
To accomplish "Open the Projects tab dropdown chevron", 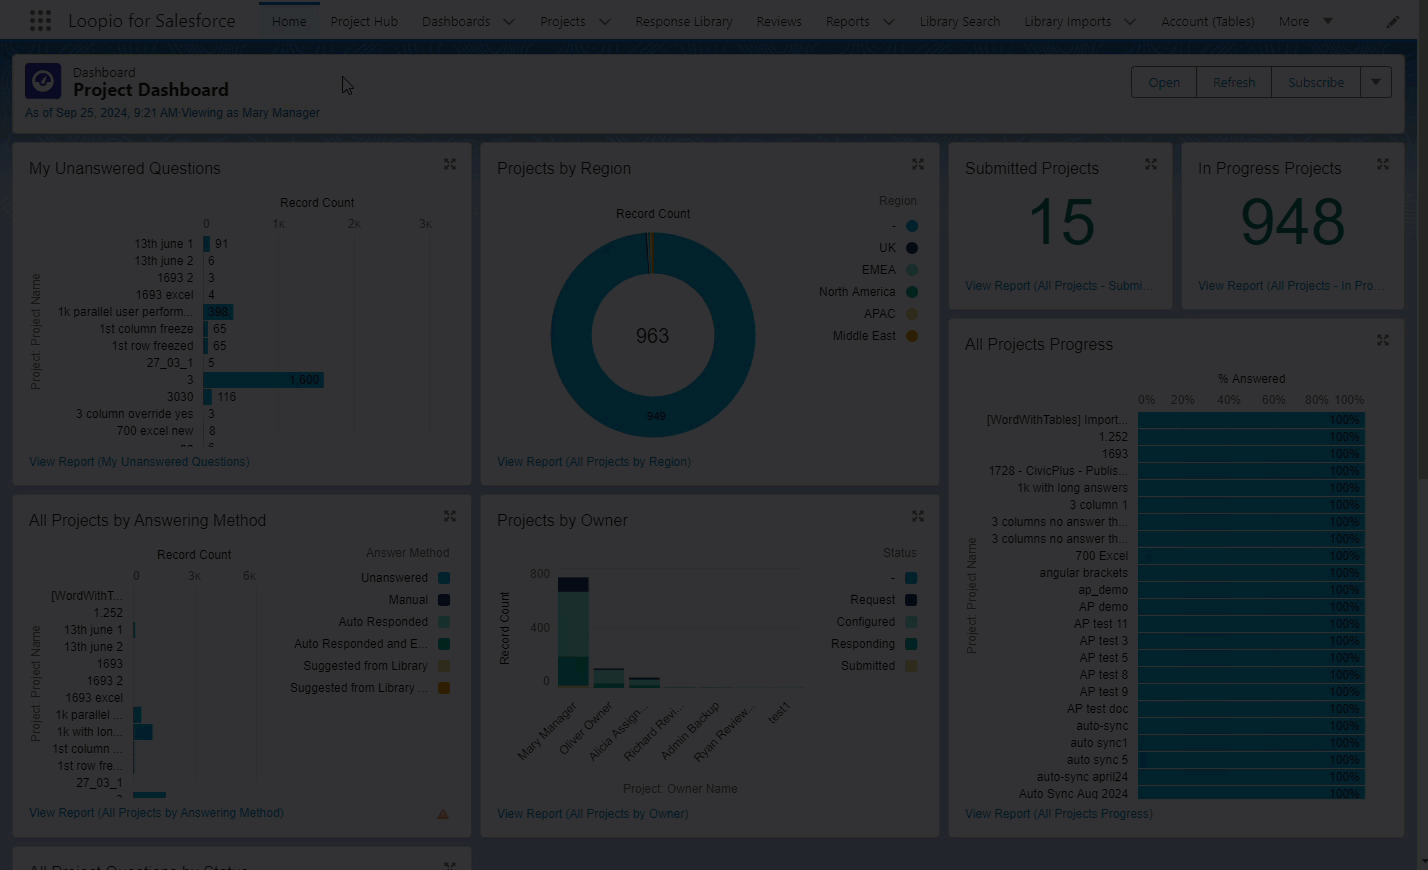I will (604, 21).
